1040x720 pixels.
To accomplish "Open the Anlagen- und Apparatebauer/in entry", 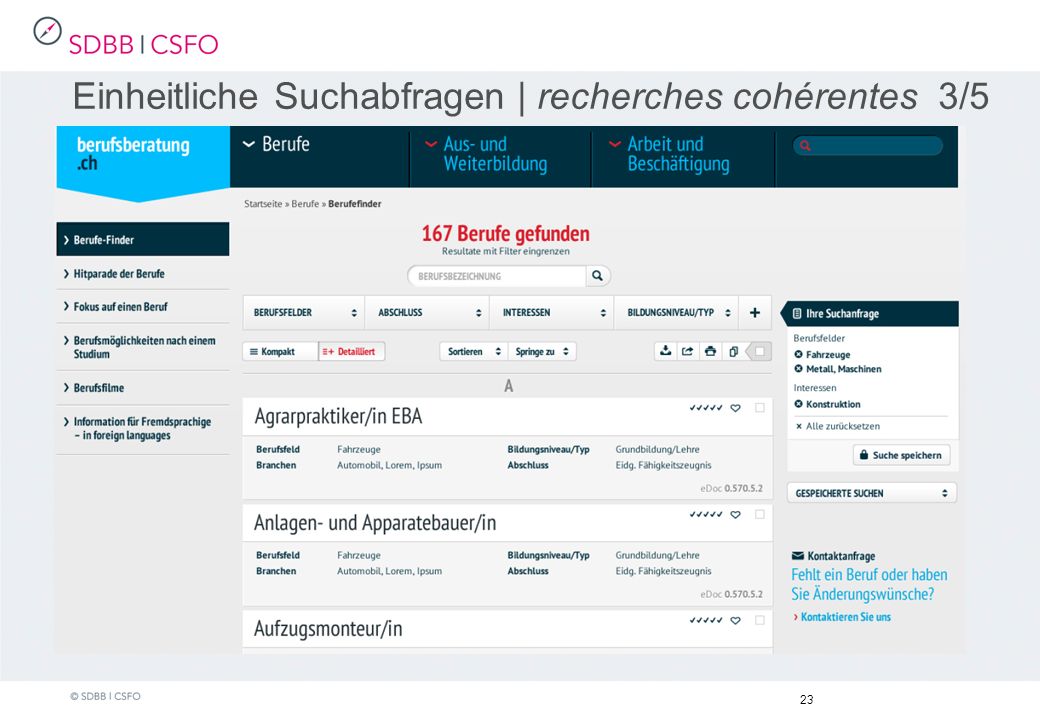I will 375,523.
